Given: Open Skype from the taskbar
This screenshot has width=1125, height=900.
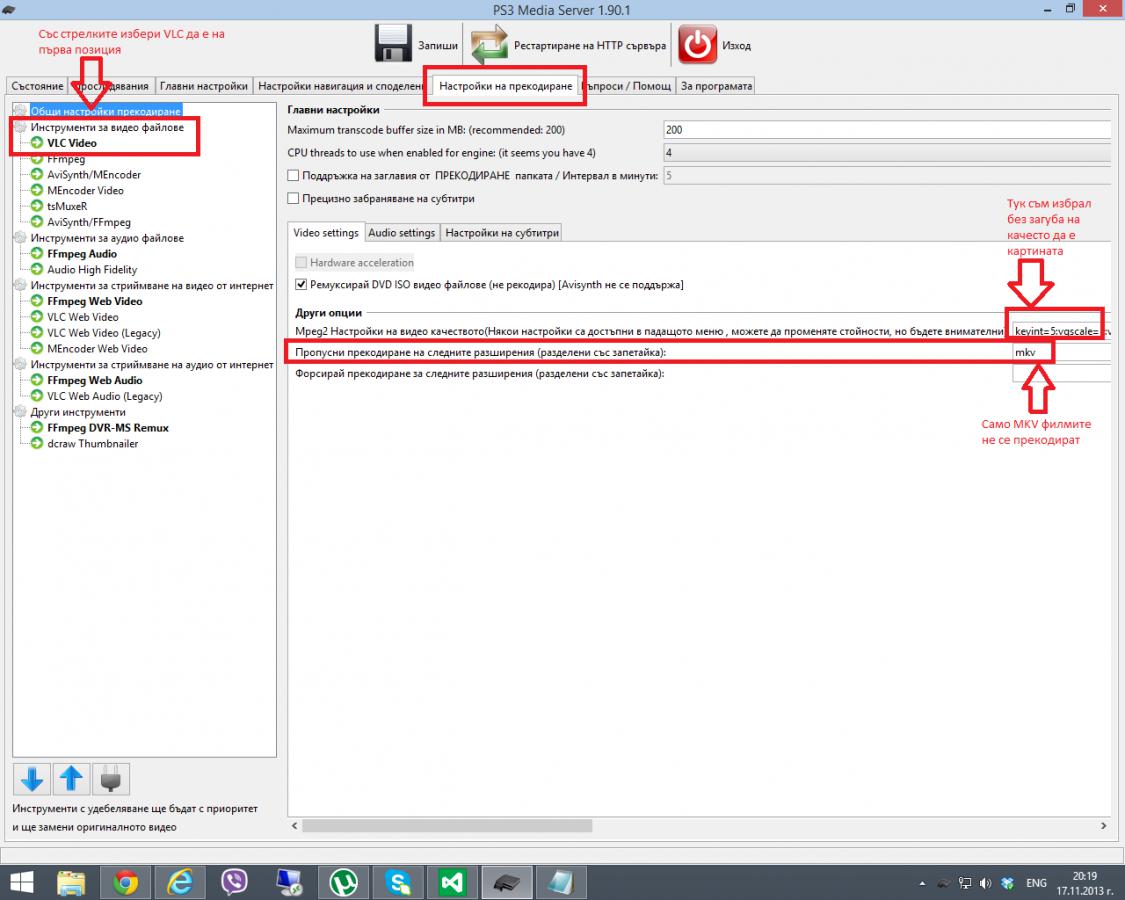Looking at the screenshot, I should coord(397,882).
